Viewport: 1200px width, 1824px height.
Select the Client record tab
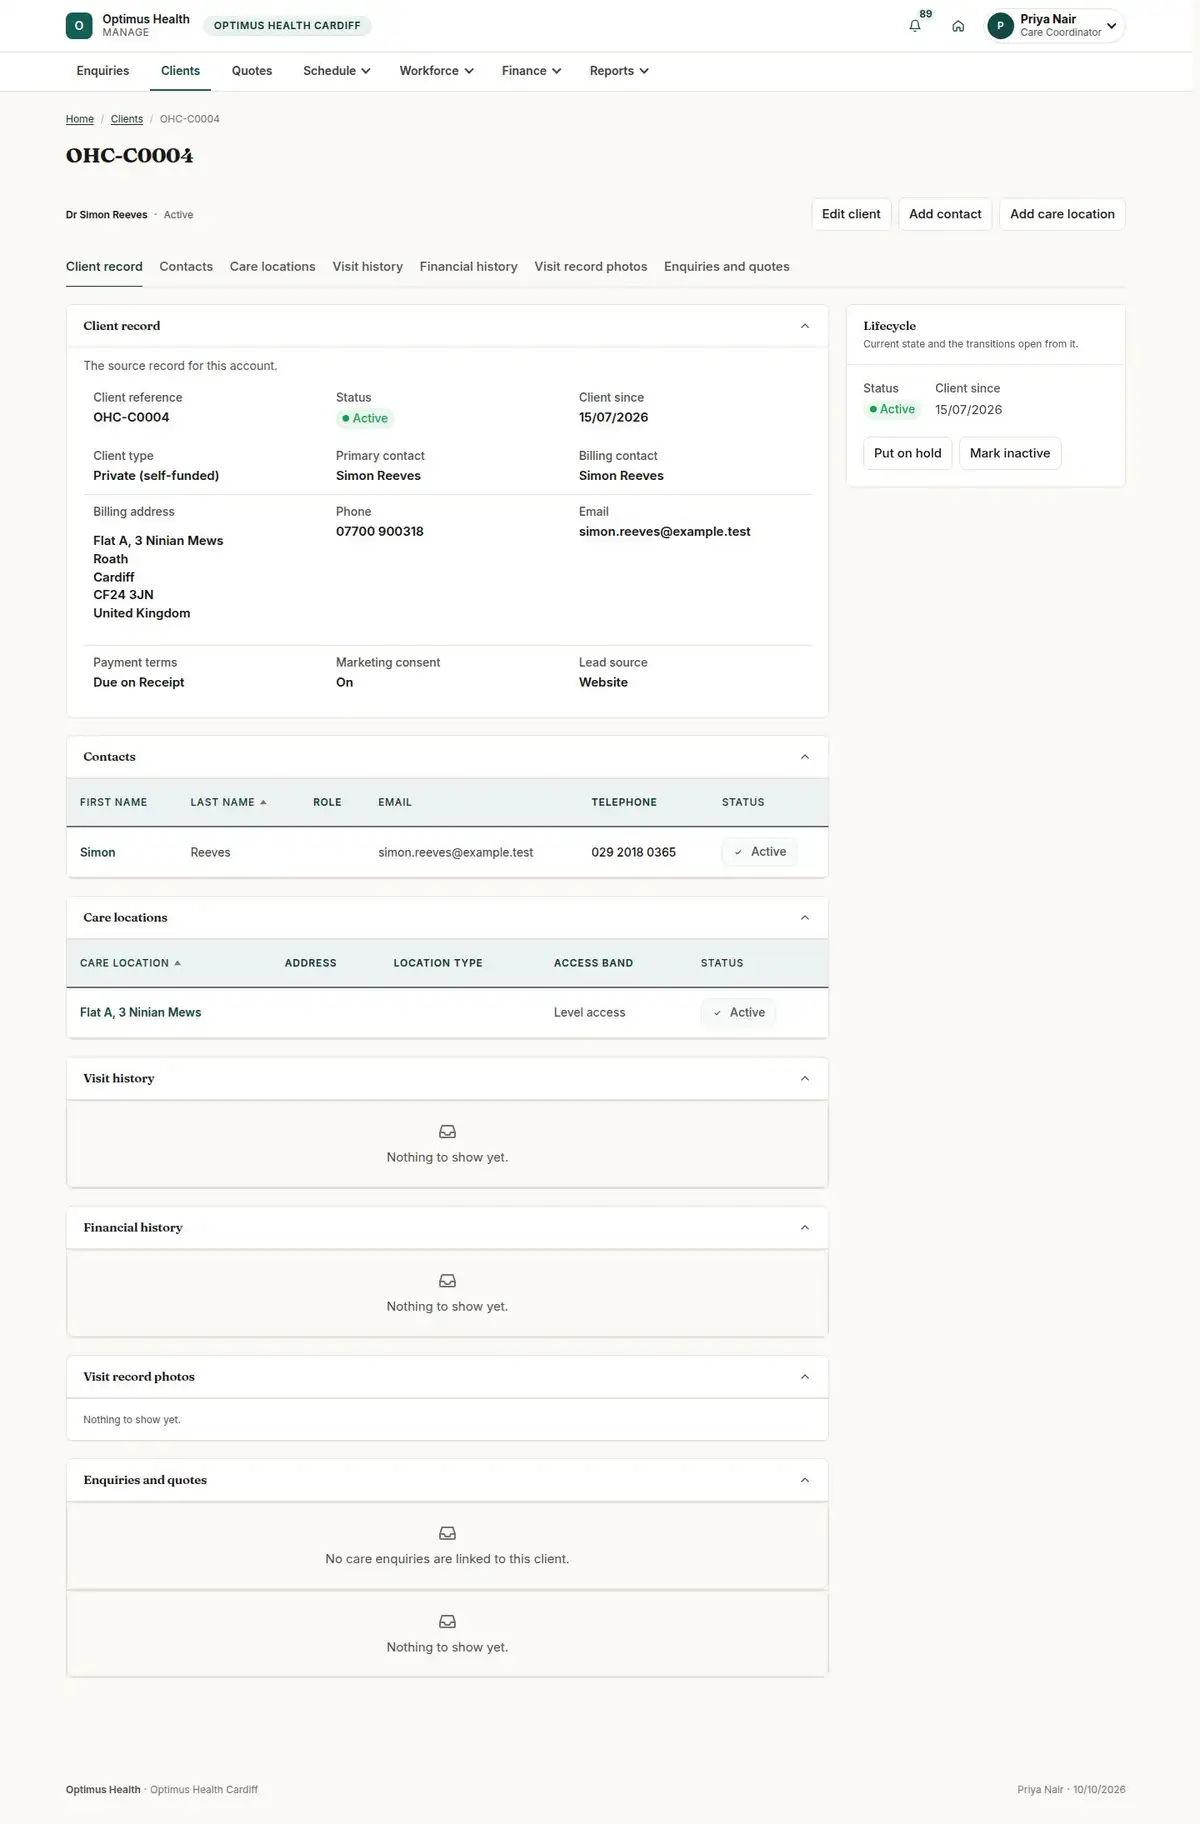pyautogui.click(x=104, y=267)
